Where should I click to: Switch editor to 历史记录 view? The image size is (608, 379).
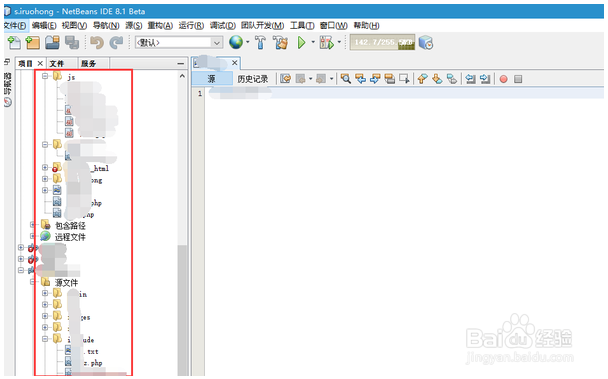pos(253,79)
